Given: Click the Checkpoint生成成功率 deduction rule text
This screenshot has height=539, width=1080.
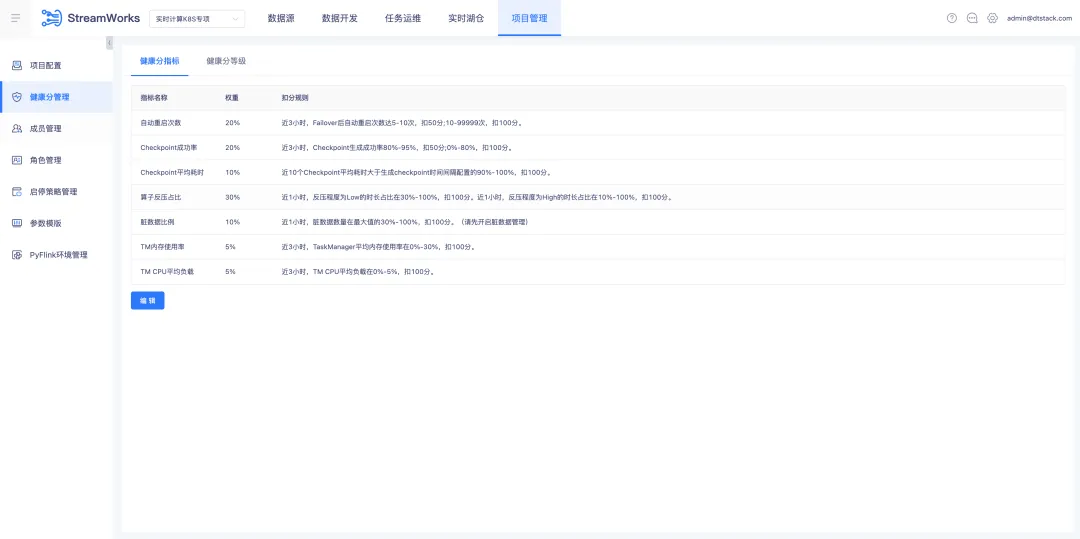Looking at the screenshot, I should click(397, 147).
